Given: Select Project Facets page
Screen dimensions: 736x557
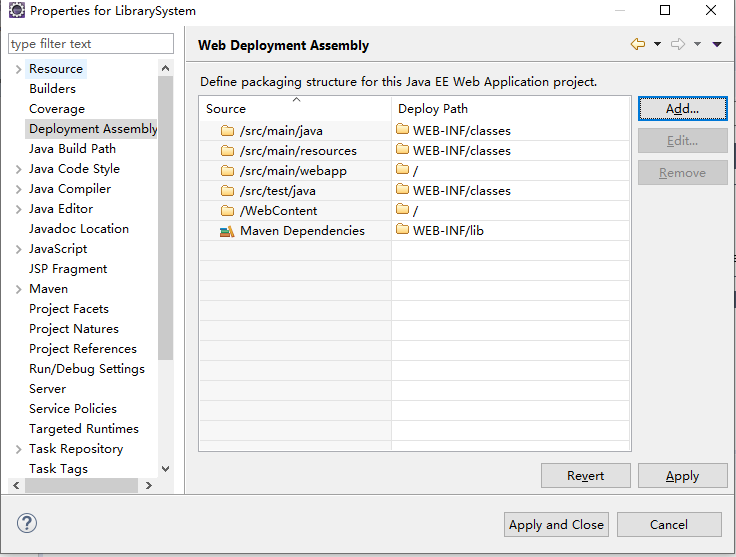Looking at the screenshot, I should (69, 309).
